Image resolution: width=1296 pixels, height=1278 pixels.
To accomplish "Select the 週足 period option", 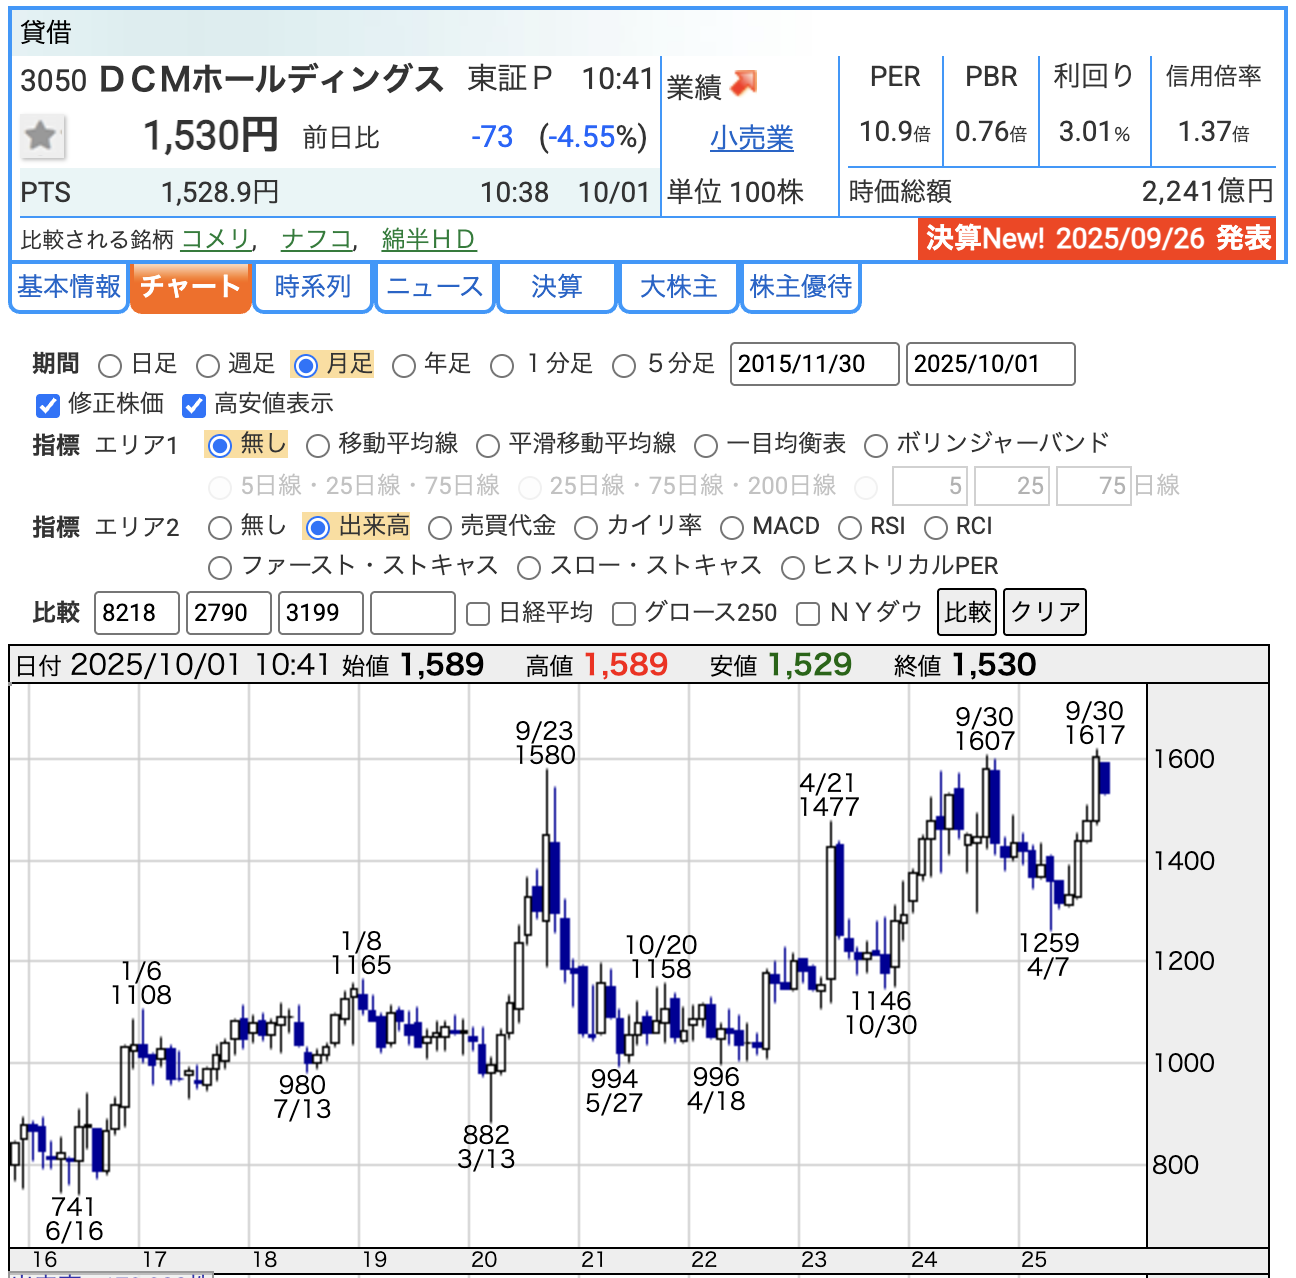I will (208, 366).
